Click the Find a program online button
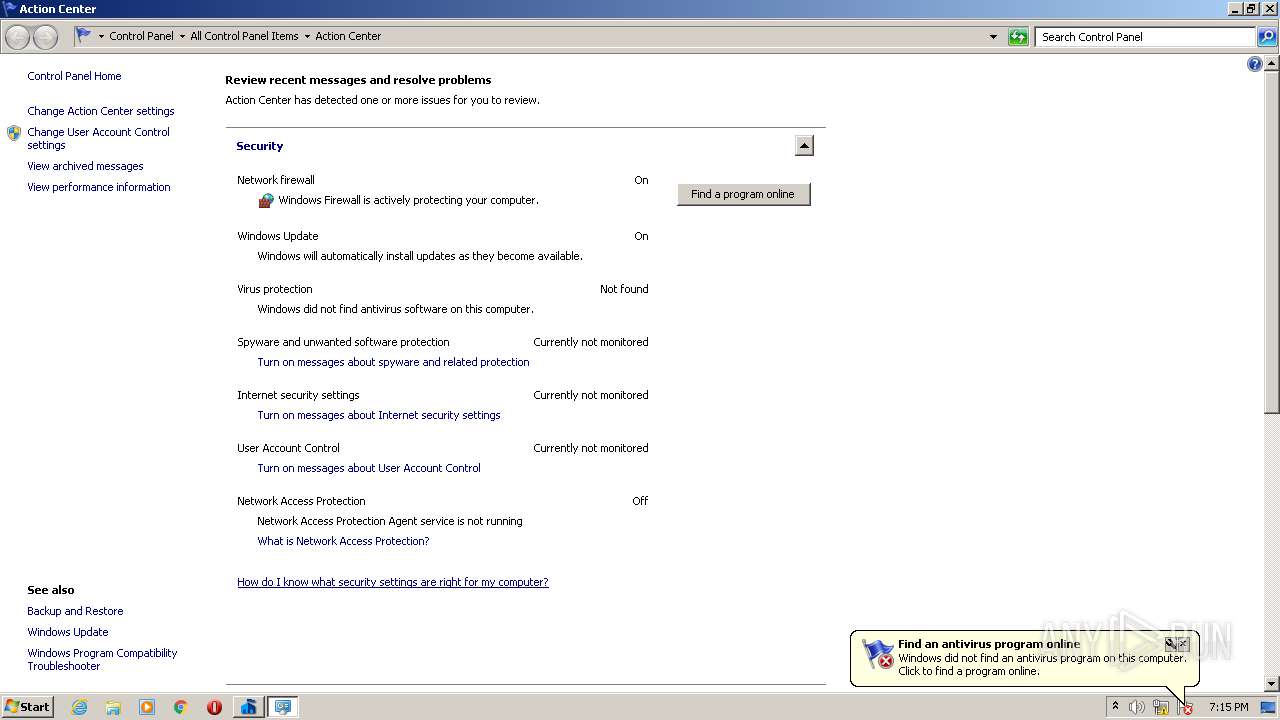Image resolution: width=1280 pixels, height=720 pixels. coord(743,194)
